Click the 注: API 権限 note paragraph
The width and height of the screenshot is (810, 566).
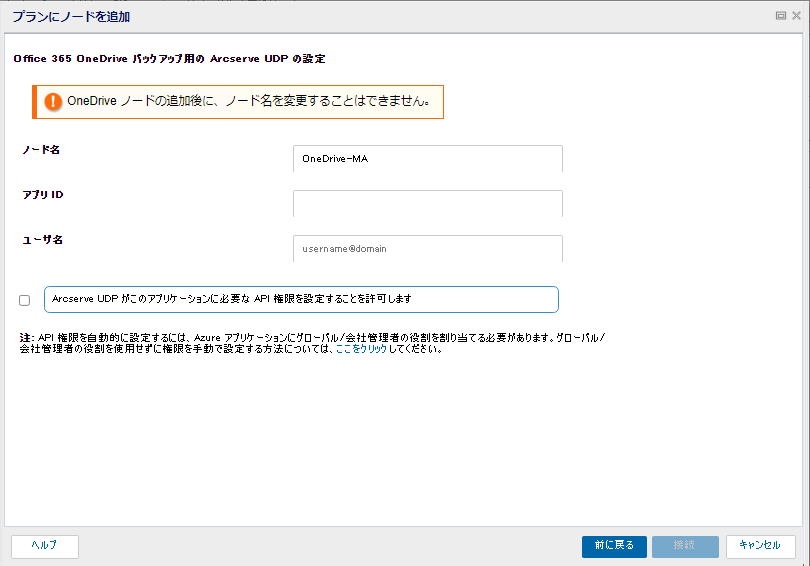click(313, 343)
